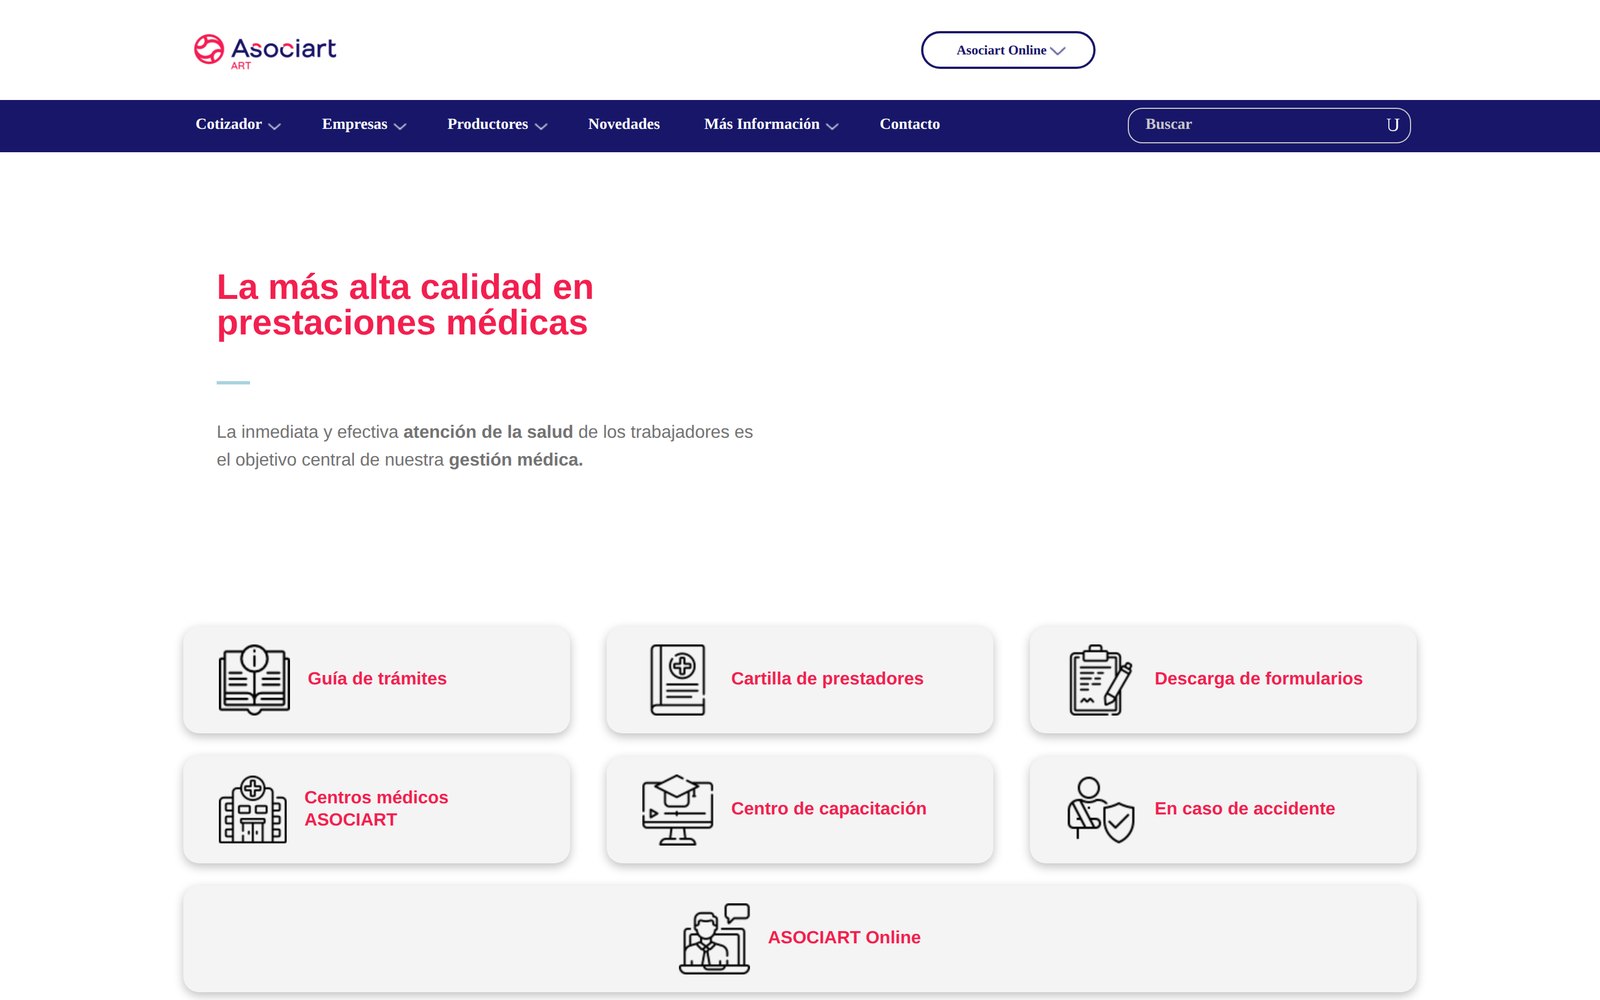Go to the Contacto page
The height and width of the screenshot is (1000, 1600).
(x=910, y=125)
